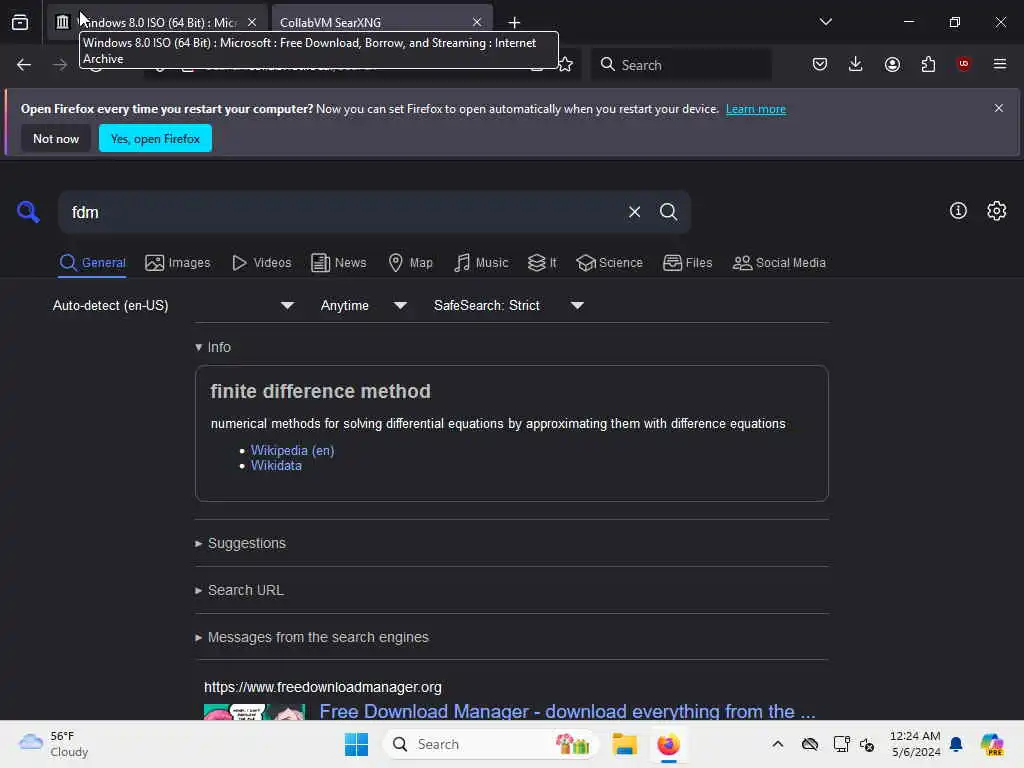Open the Downloads panel
Viewport: 1024px width, 768px height.
click(856, 64)
